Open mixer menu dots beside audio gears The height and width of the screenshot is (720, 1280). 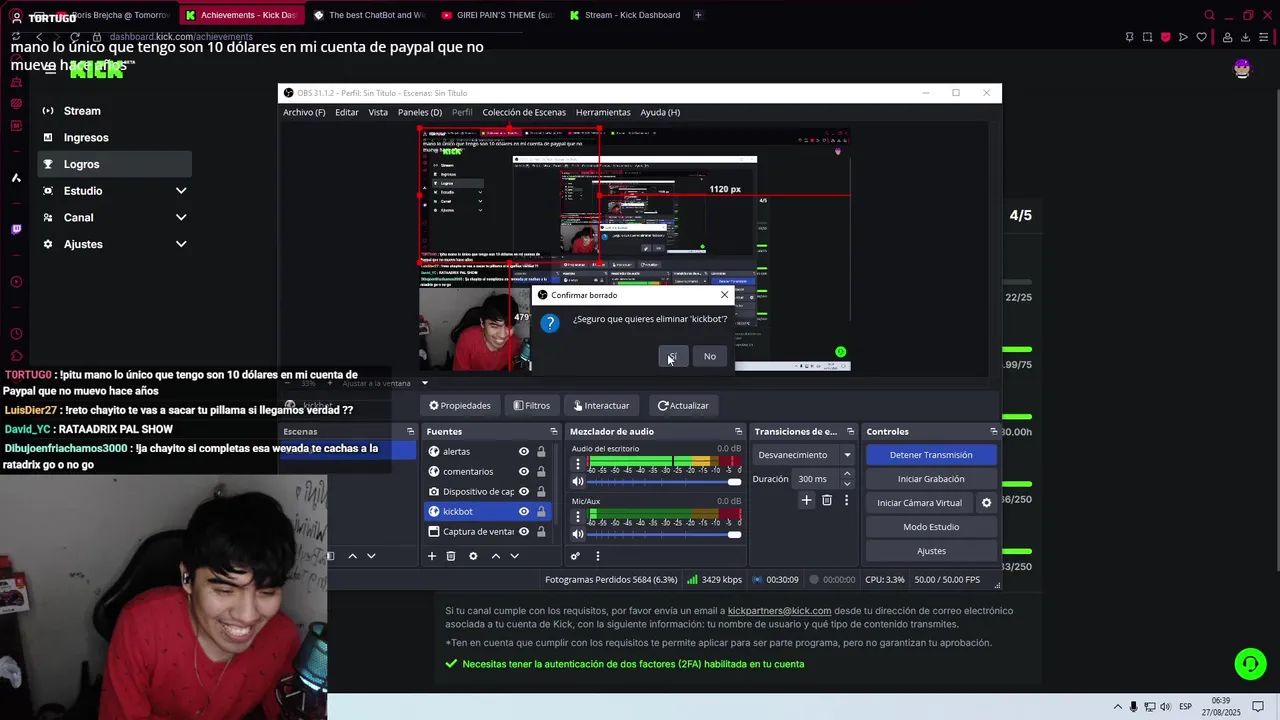click(597, 556)
